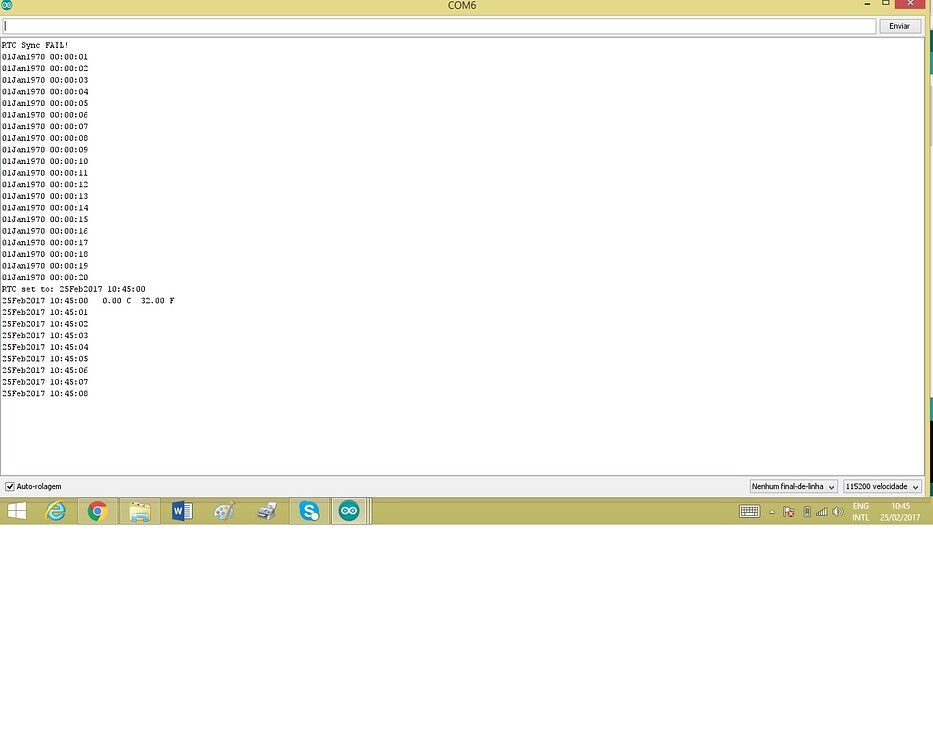
Task: Open the Arduino IDE from the taskbar
Action: click(349, 511)
